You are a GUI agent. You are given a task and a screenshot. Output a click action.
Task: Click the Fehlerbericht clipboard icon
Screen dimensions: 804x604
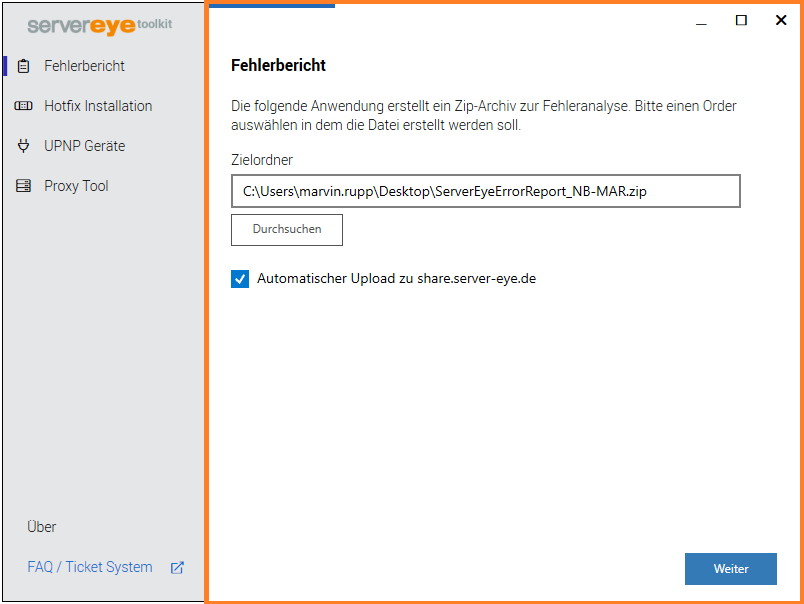(24, 66)
